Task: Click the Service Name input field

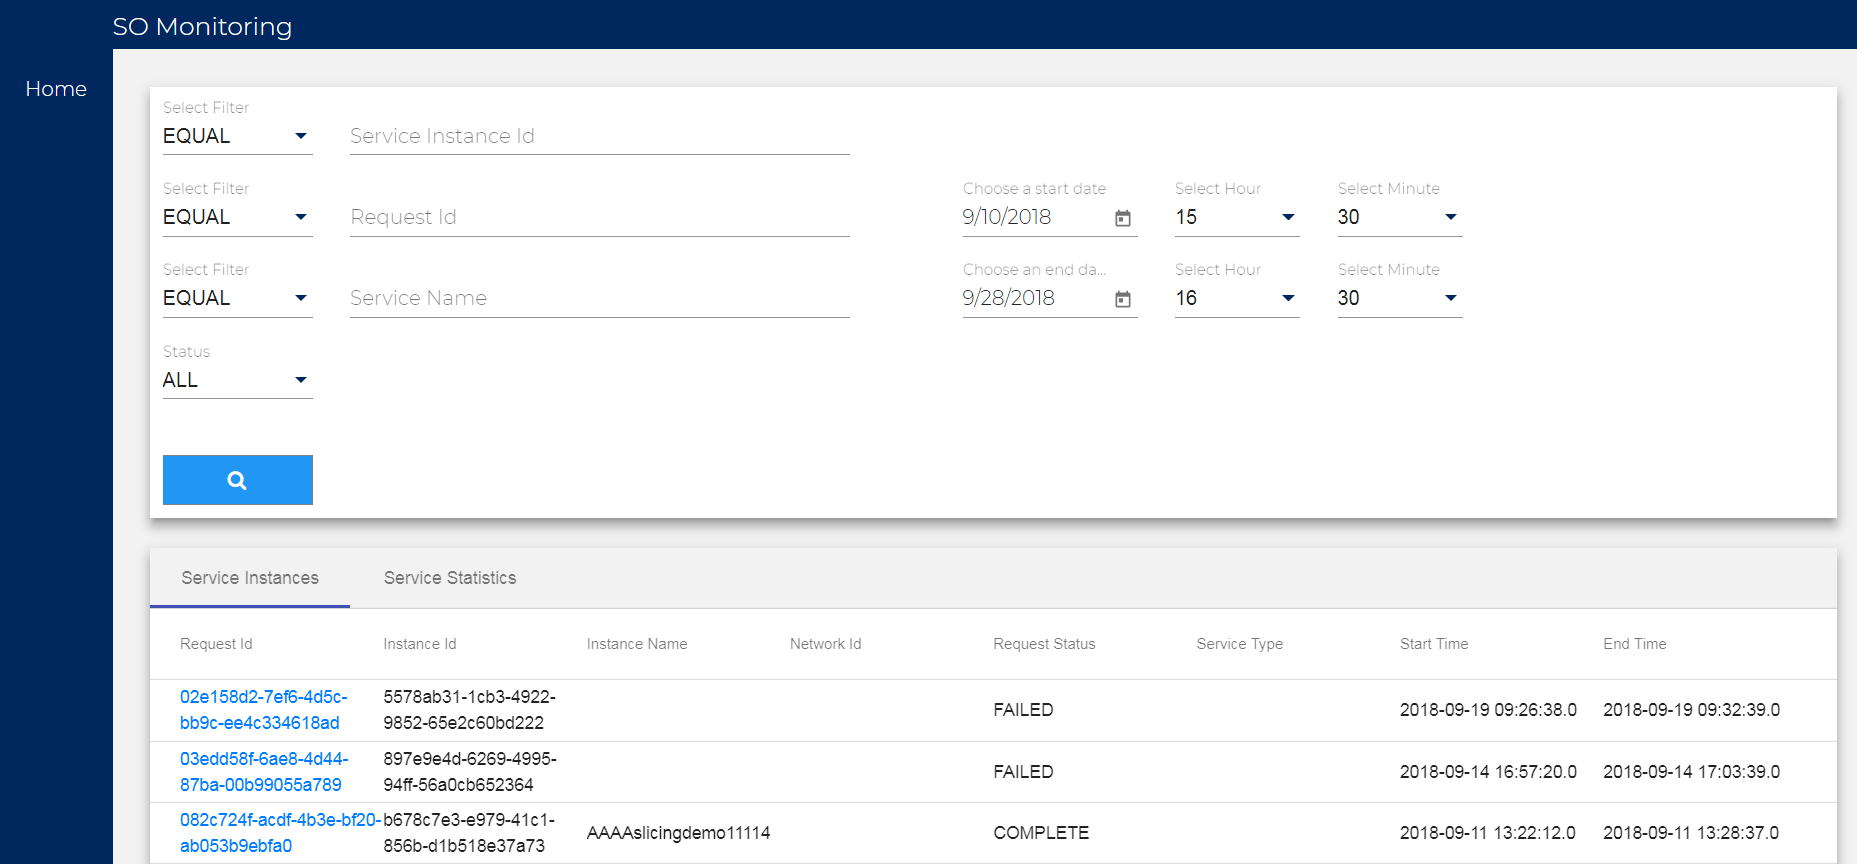Action: (599, 298)
